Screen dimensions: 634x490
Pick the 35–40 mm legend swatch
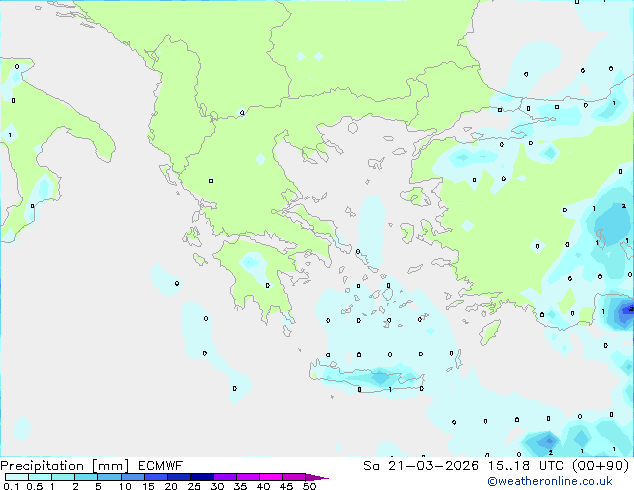coord(247,477)
